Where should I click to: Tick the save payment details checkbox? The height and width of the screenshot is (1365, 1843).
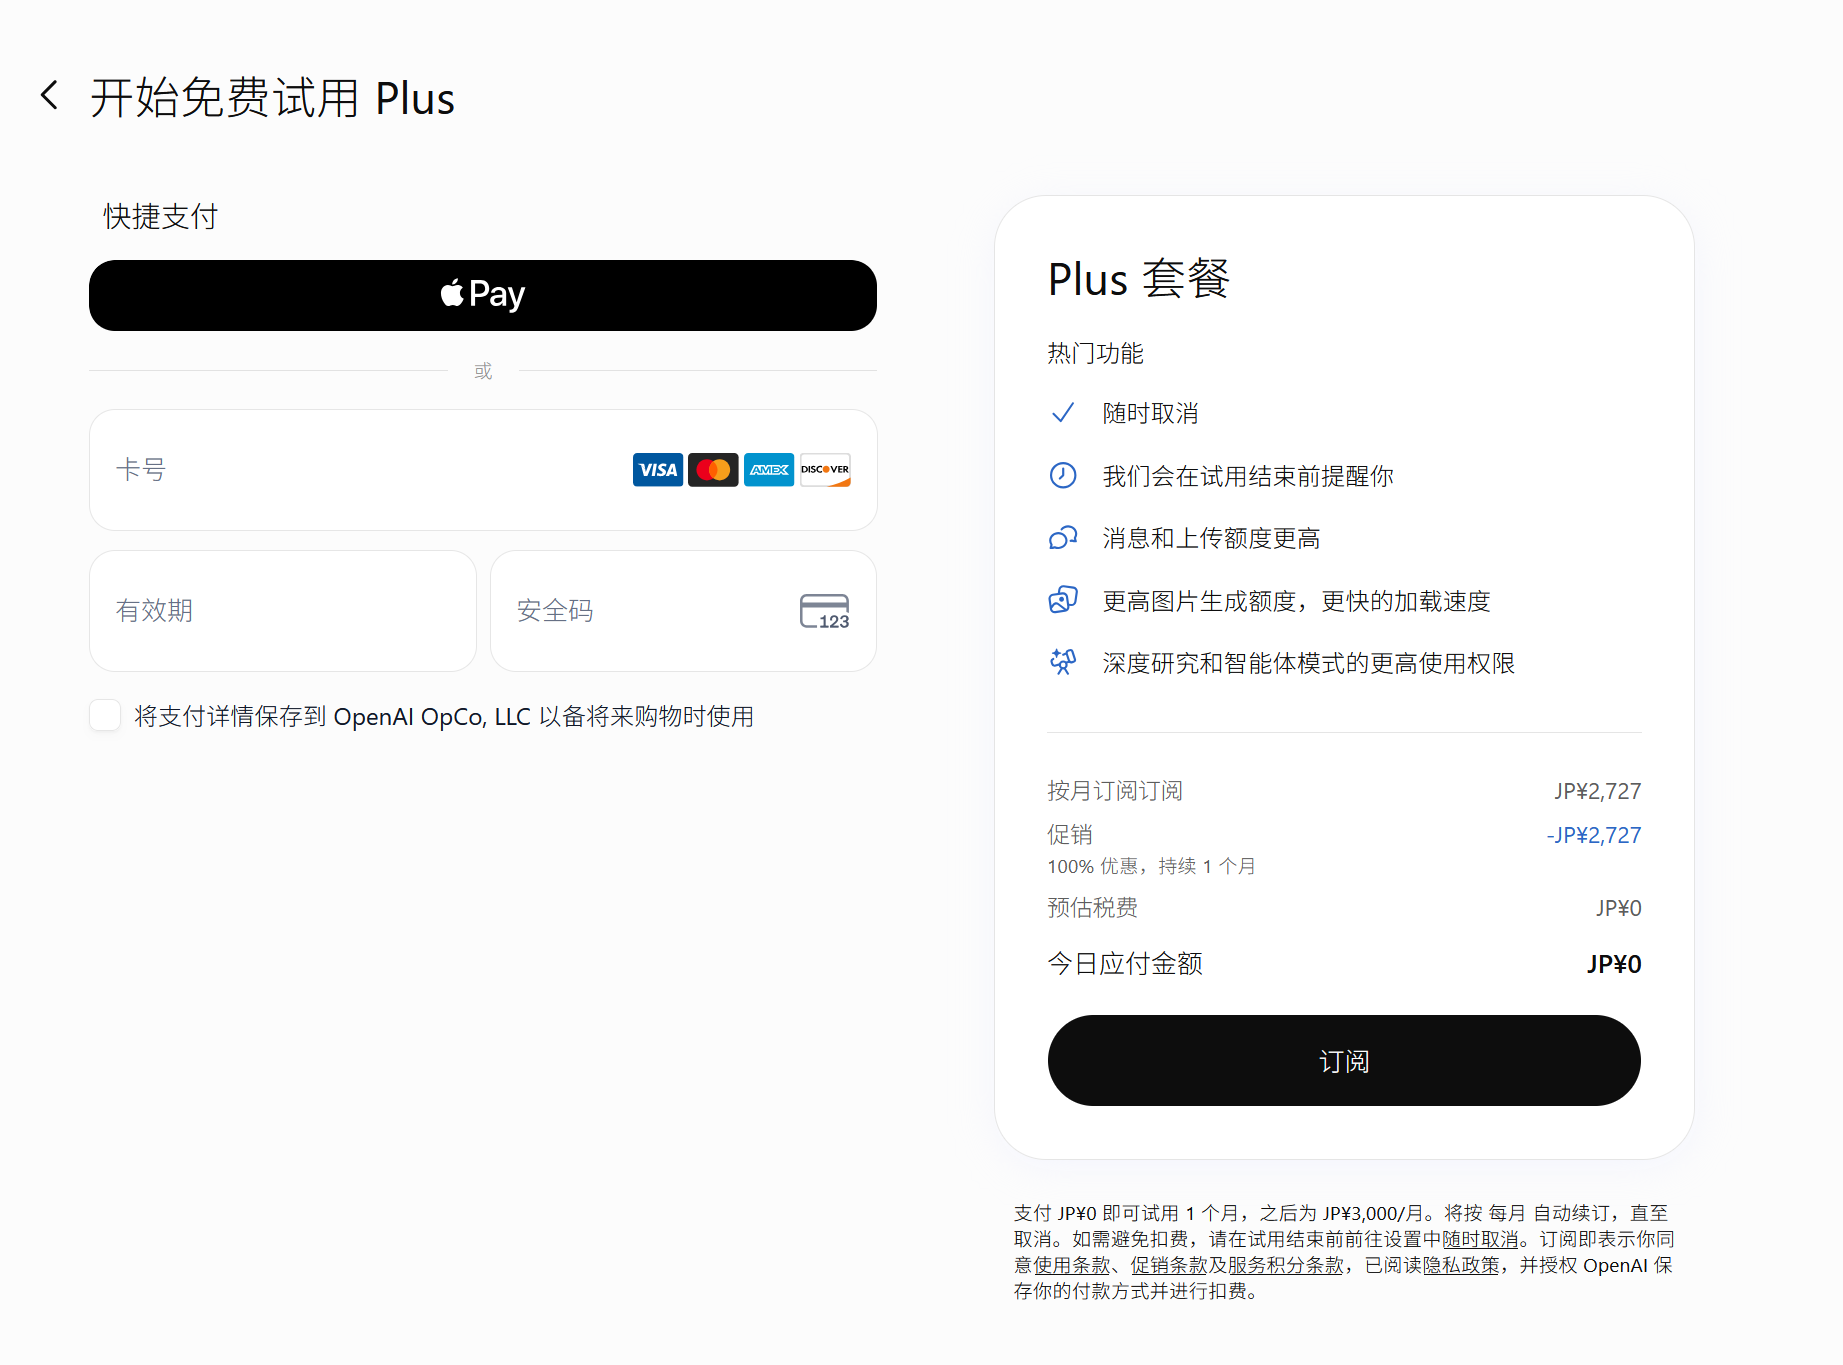click(105, 716)
